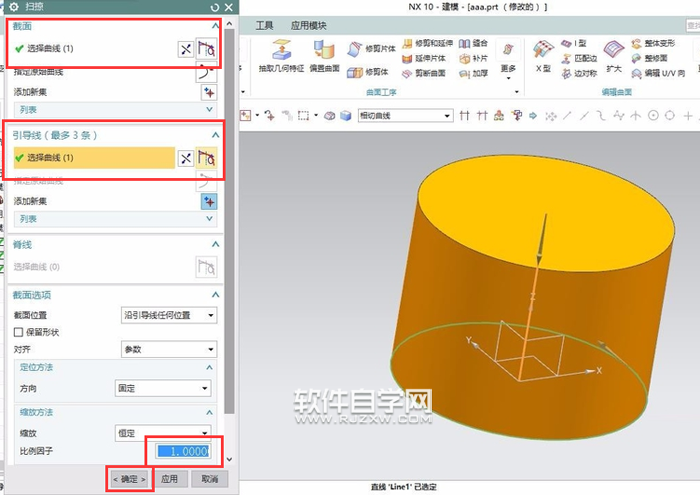Click 添加新集 icon under 截面

click(x=209, y=92)
